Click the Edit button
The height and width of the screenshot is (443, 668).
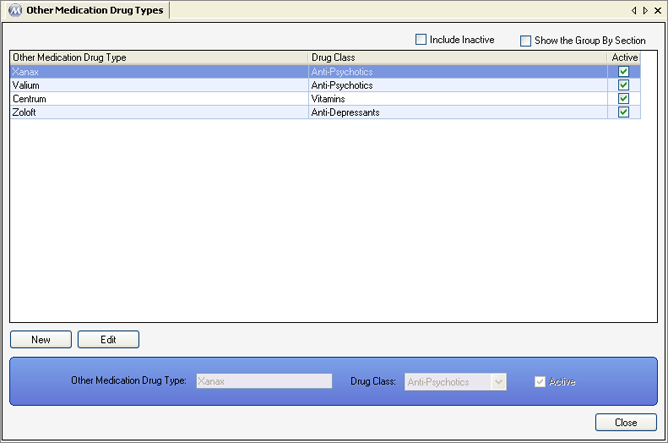pos(108,339)
